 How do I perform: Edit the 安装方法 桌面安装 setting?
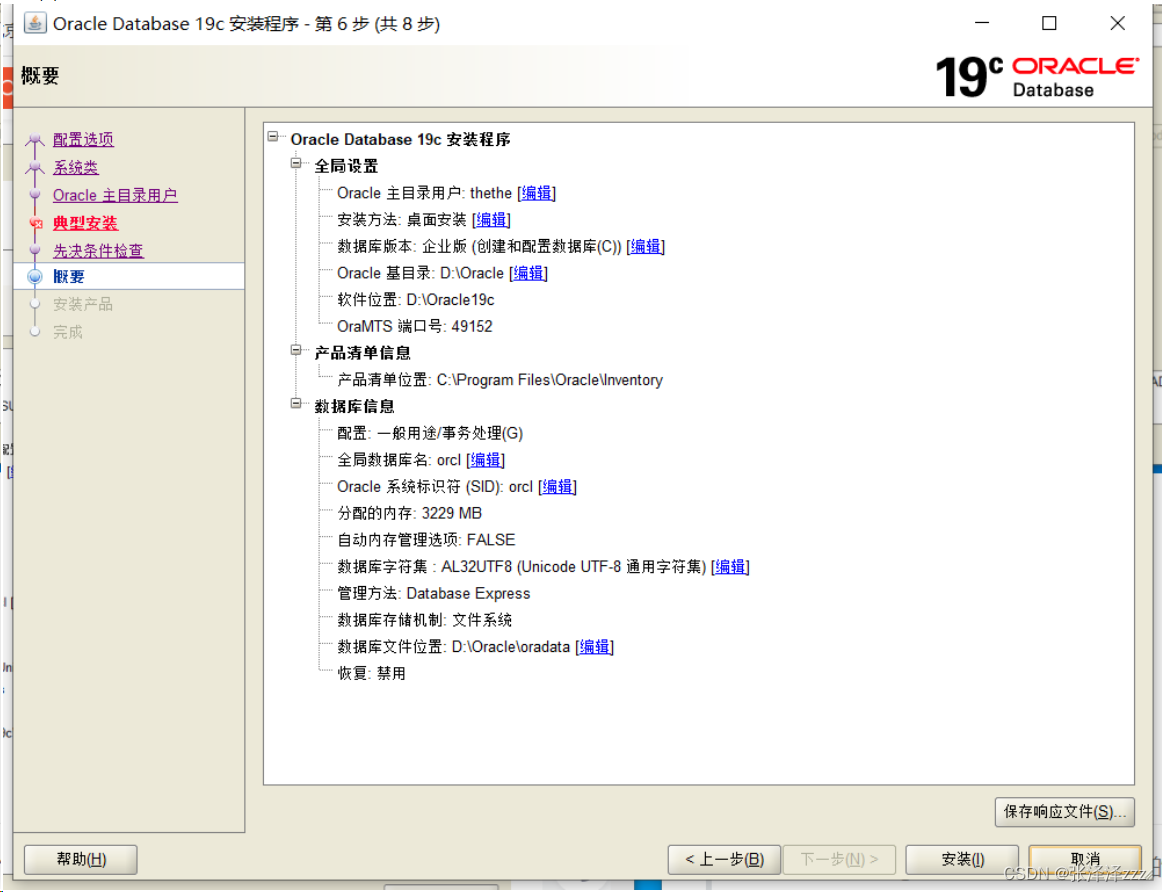[x=491, y=220]
